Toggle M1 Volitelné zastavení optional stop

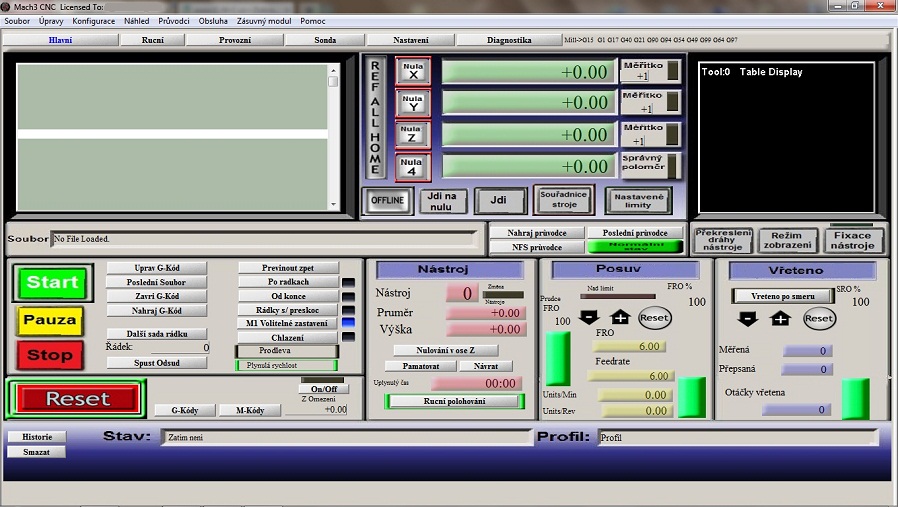[x=287, y=323]
